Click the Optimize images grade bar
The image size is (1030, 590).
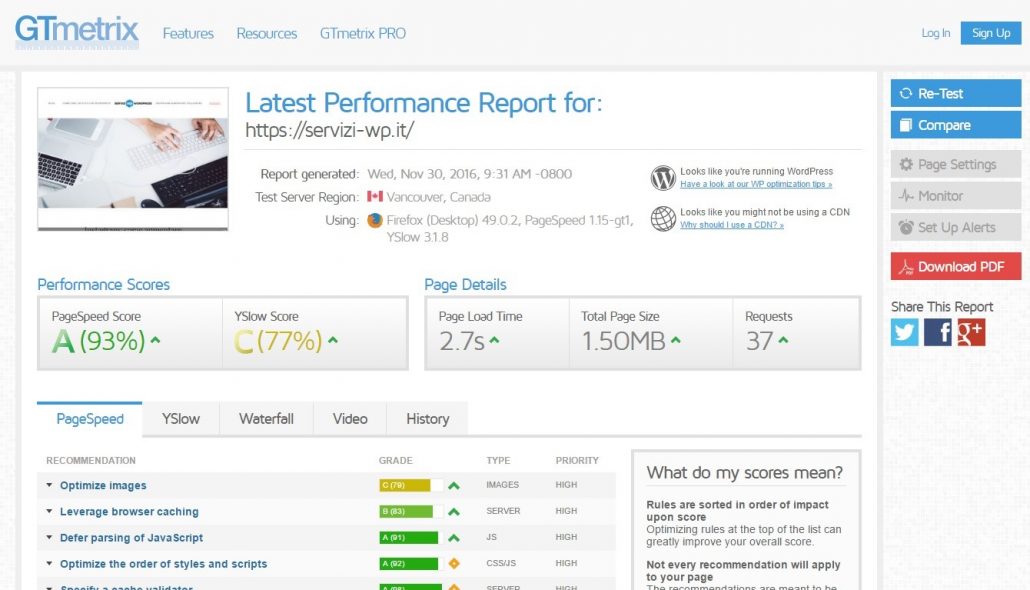(x=411, y=486)
